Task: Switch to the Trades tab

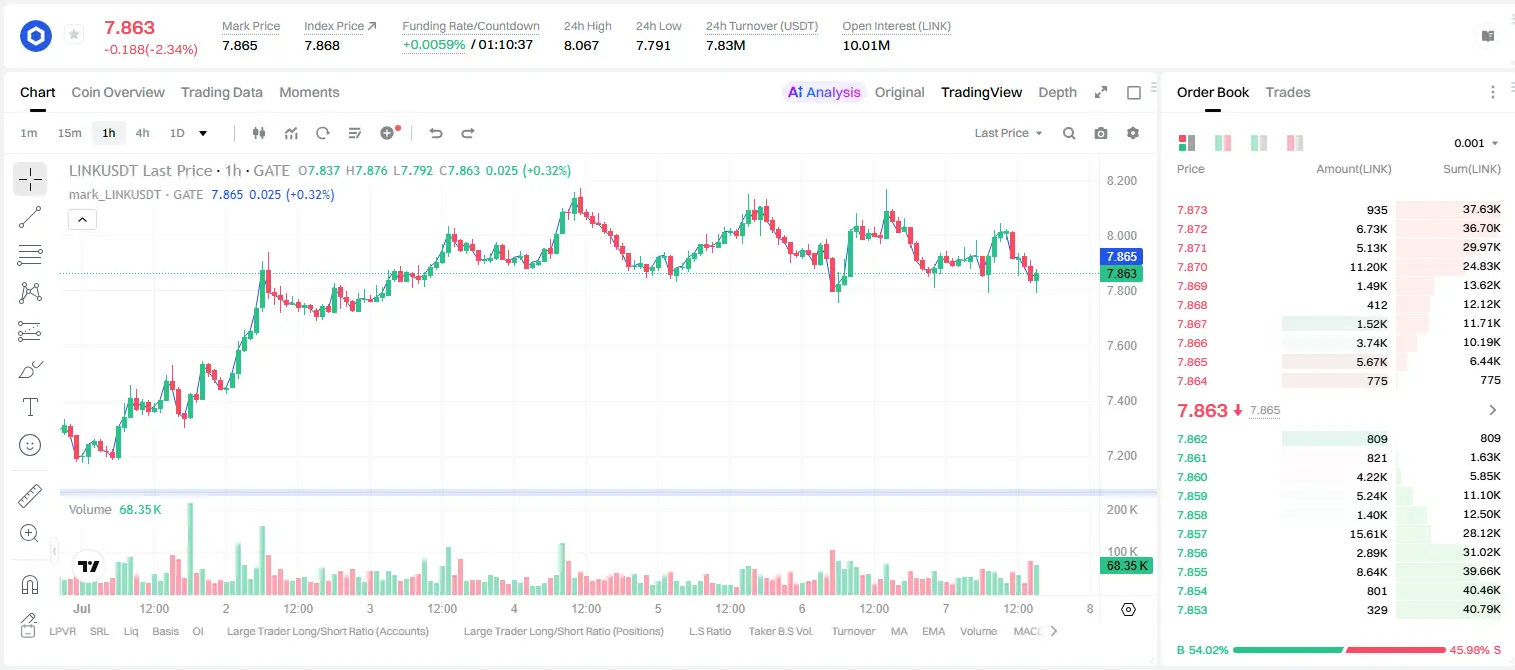Action: point(1288,92)
